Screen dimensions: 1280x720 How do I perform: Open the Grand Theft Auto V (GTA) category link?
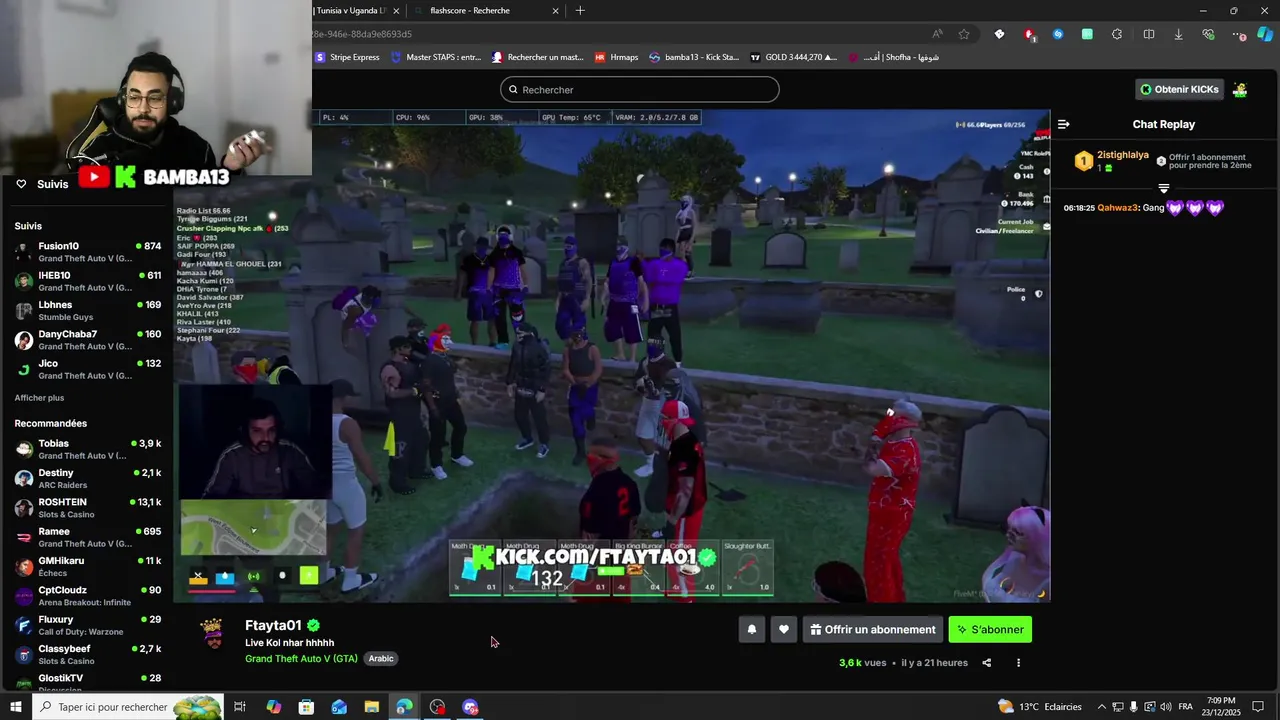(x=301, y=659)
